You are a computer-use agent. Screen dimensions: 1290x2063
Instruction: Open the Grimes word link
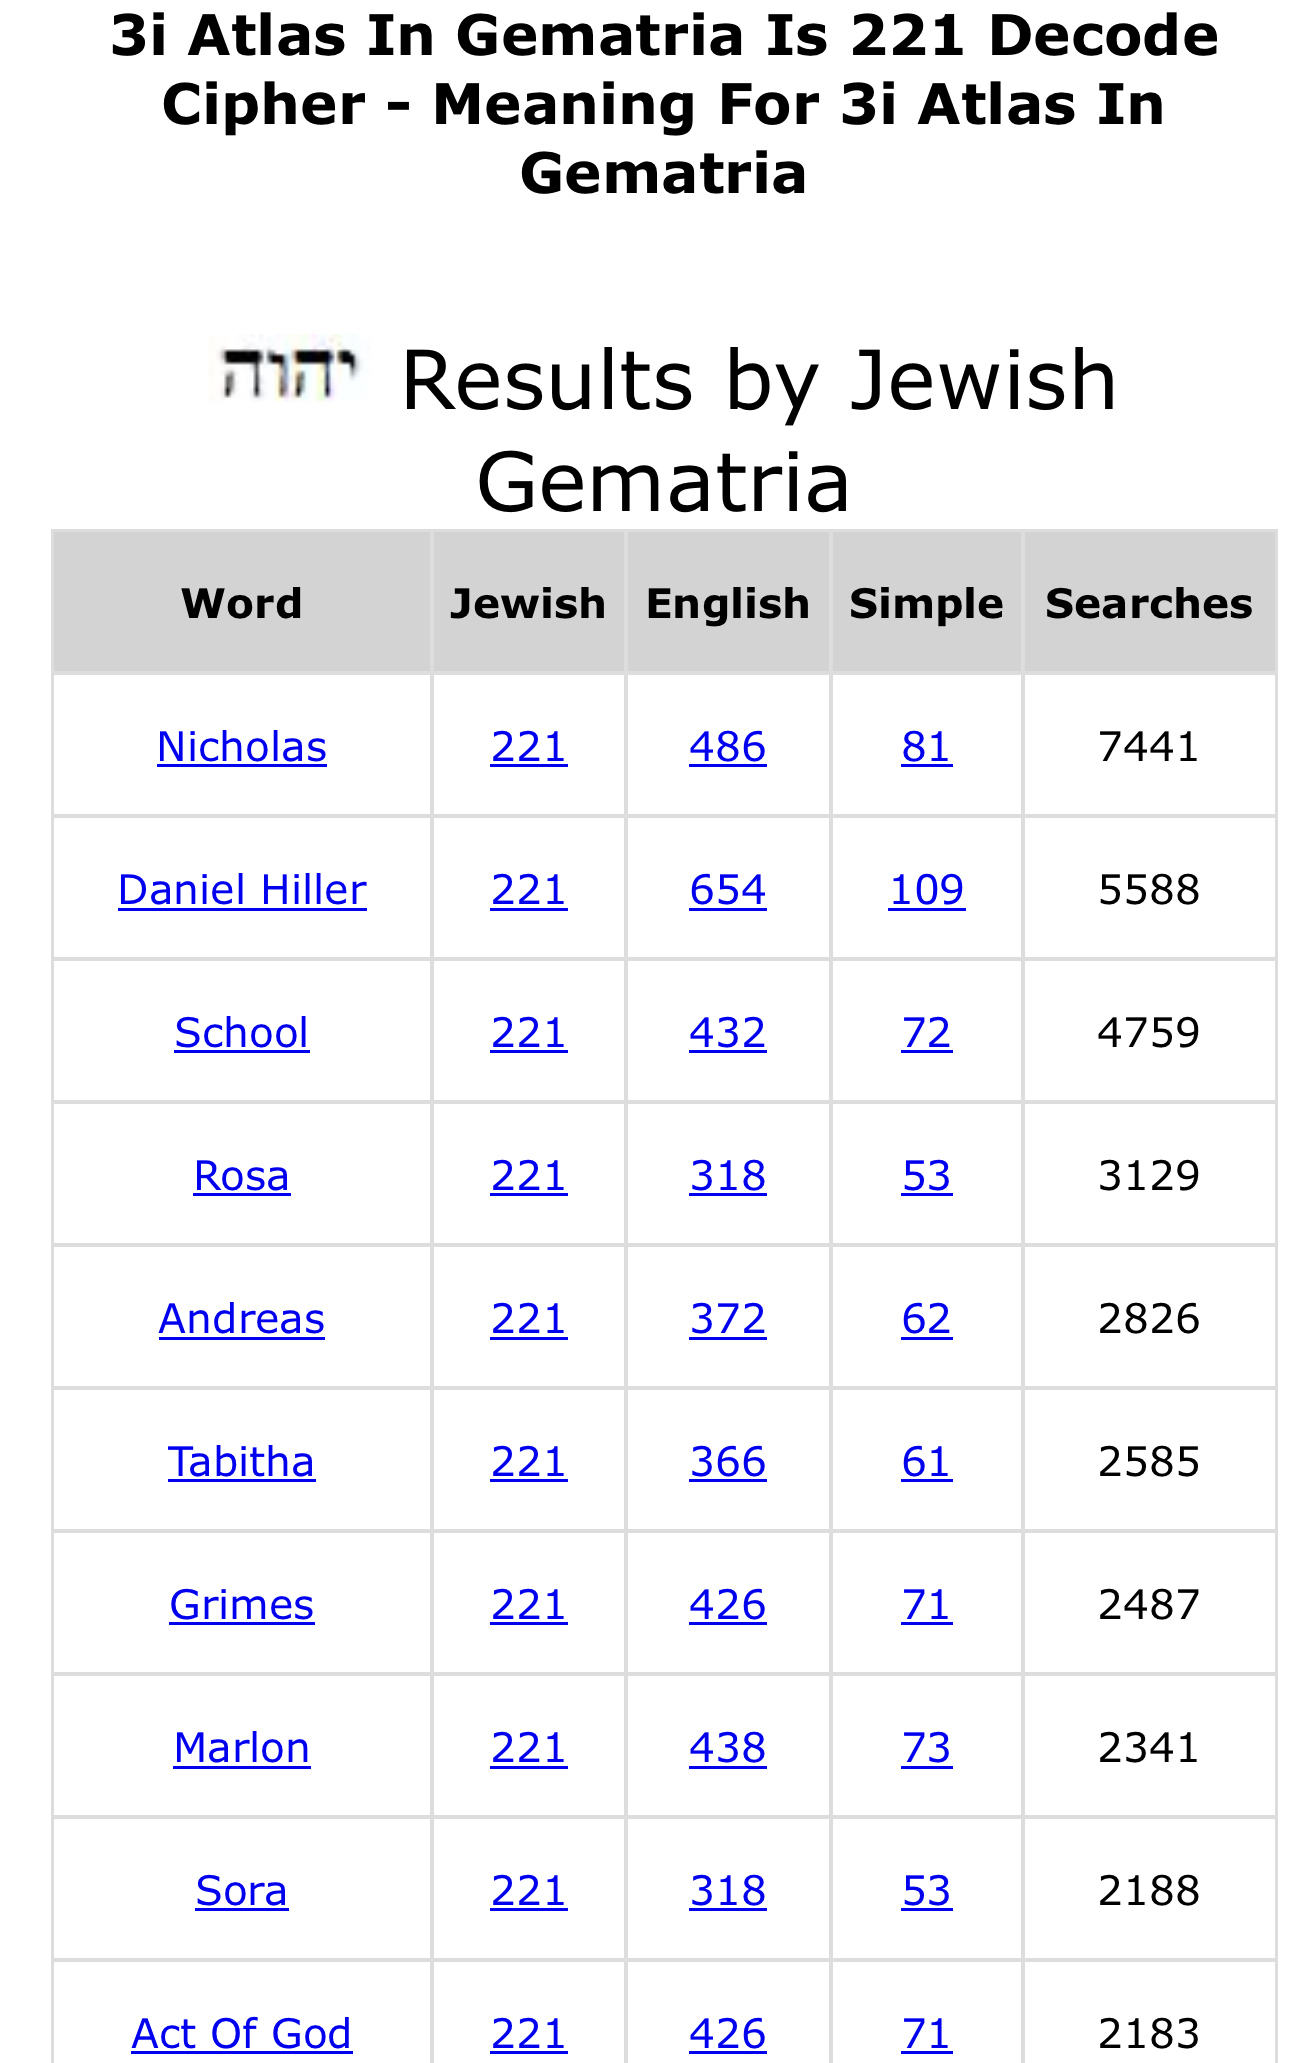point(242,1605)
